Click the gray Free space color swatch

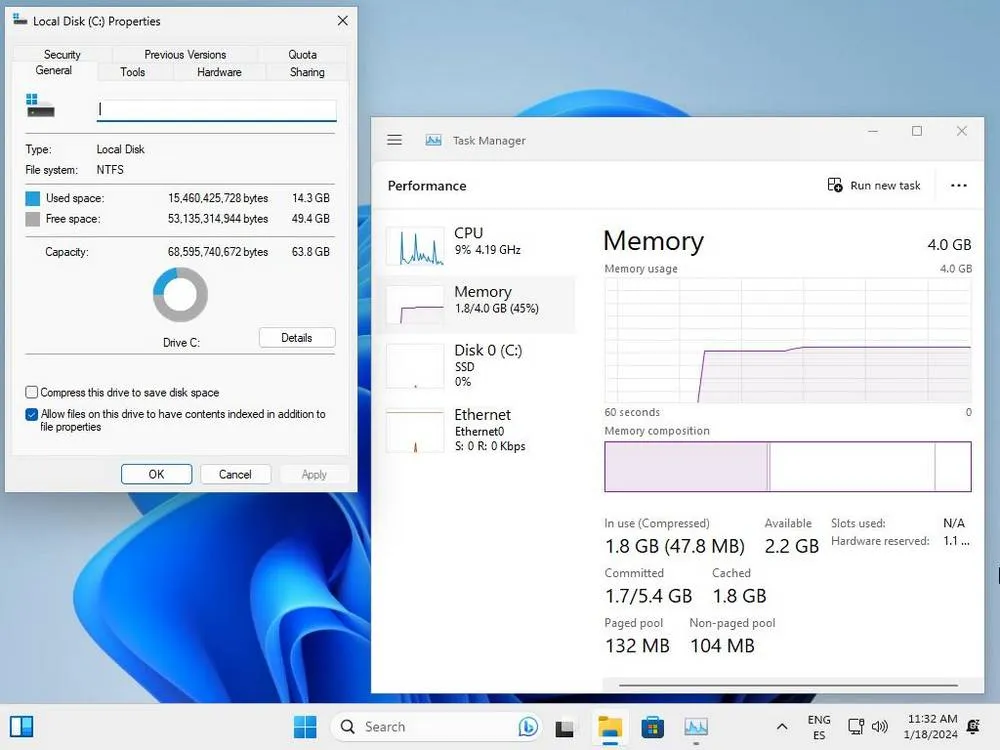tap(33, 219)
